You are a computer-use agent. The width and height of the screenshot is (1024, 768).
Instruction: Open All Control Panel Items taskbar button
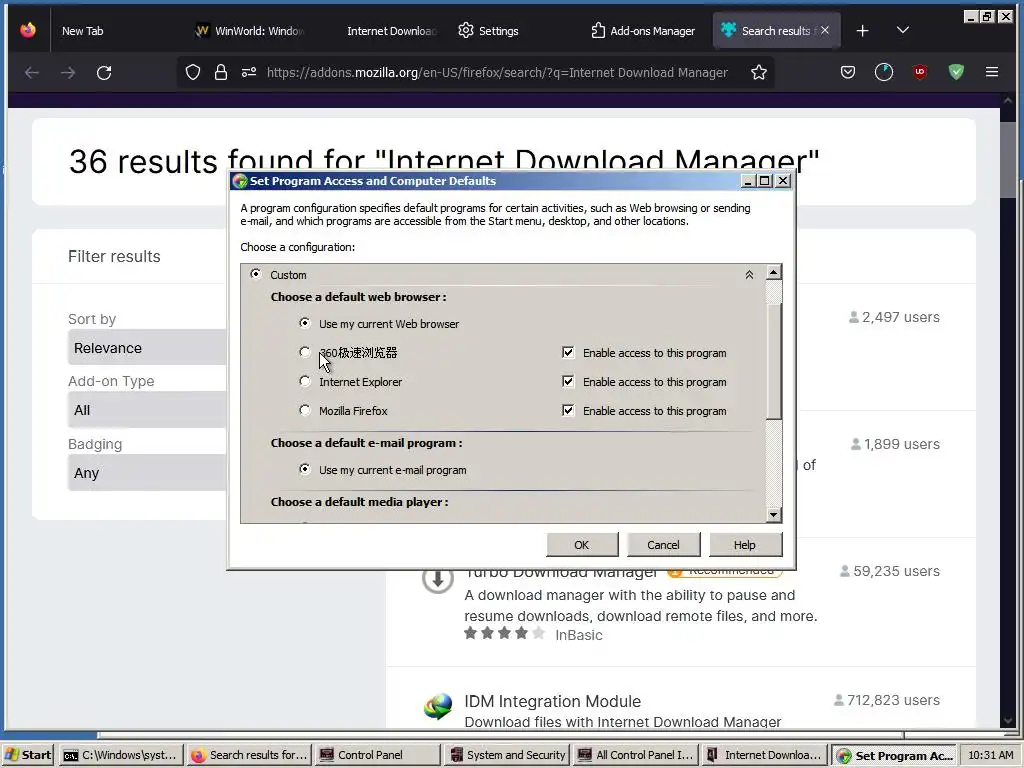coord(635,755)
